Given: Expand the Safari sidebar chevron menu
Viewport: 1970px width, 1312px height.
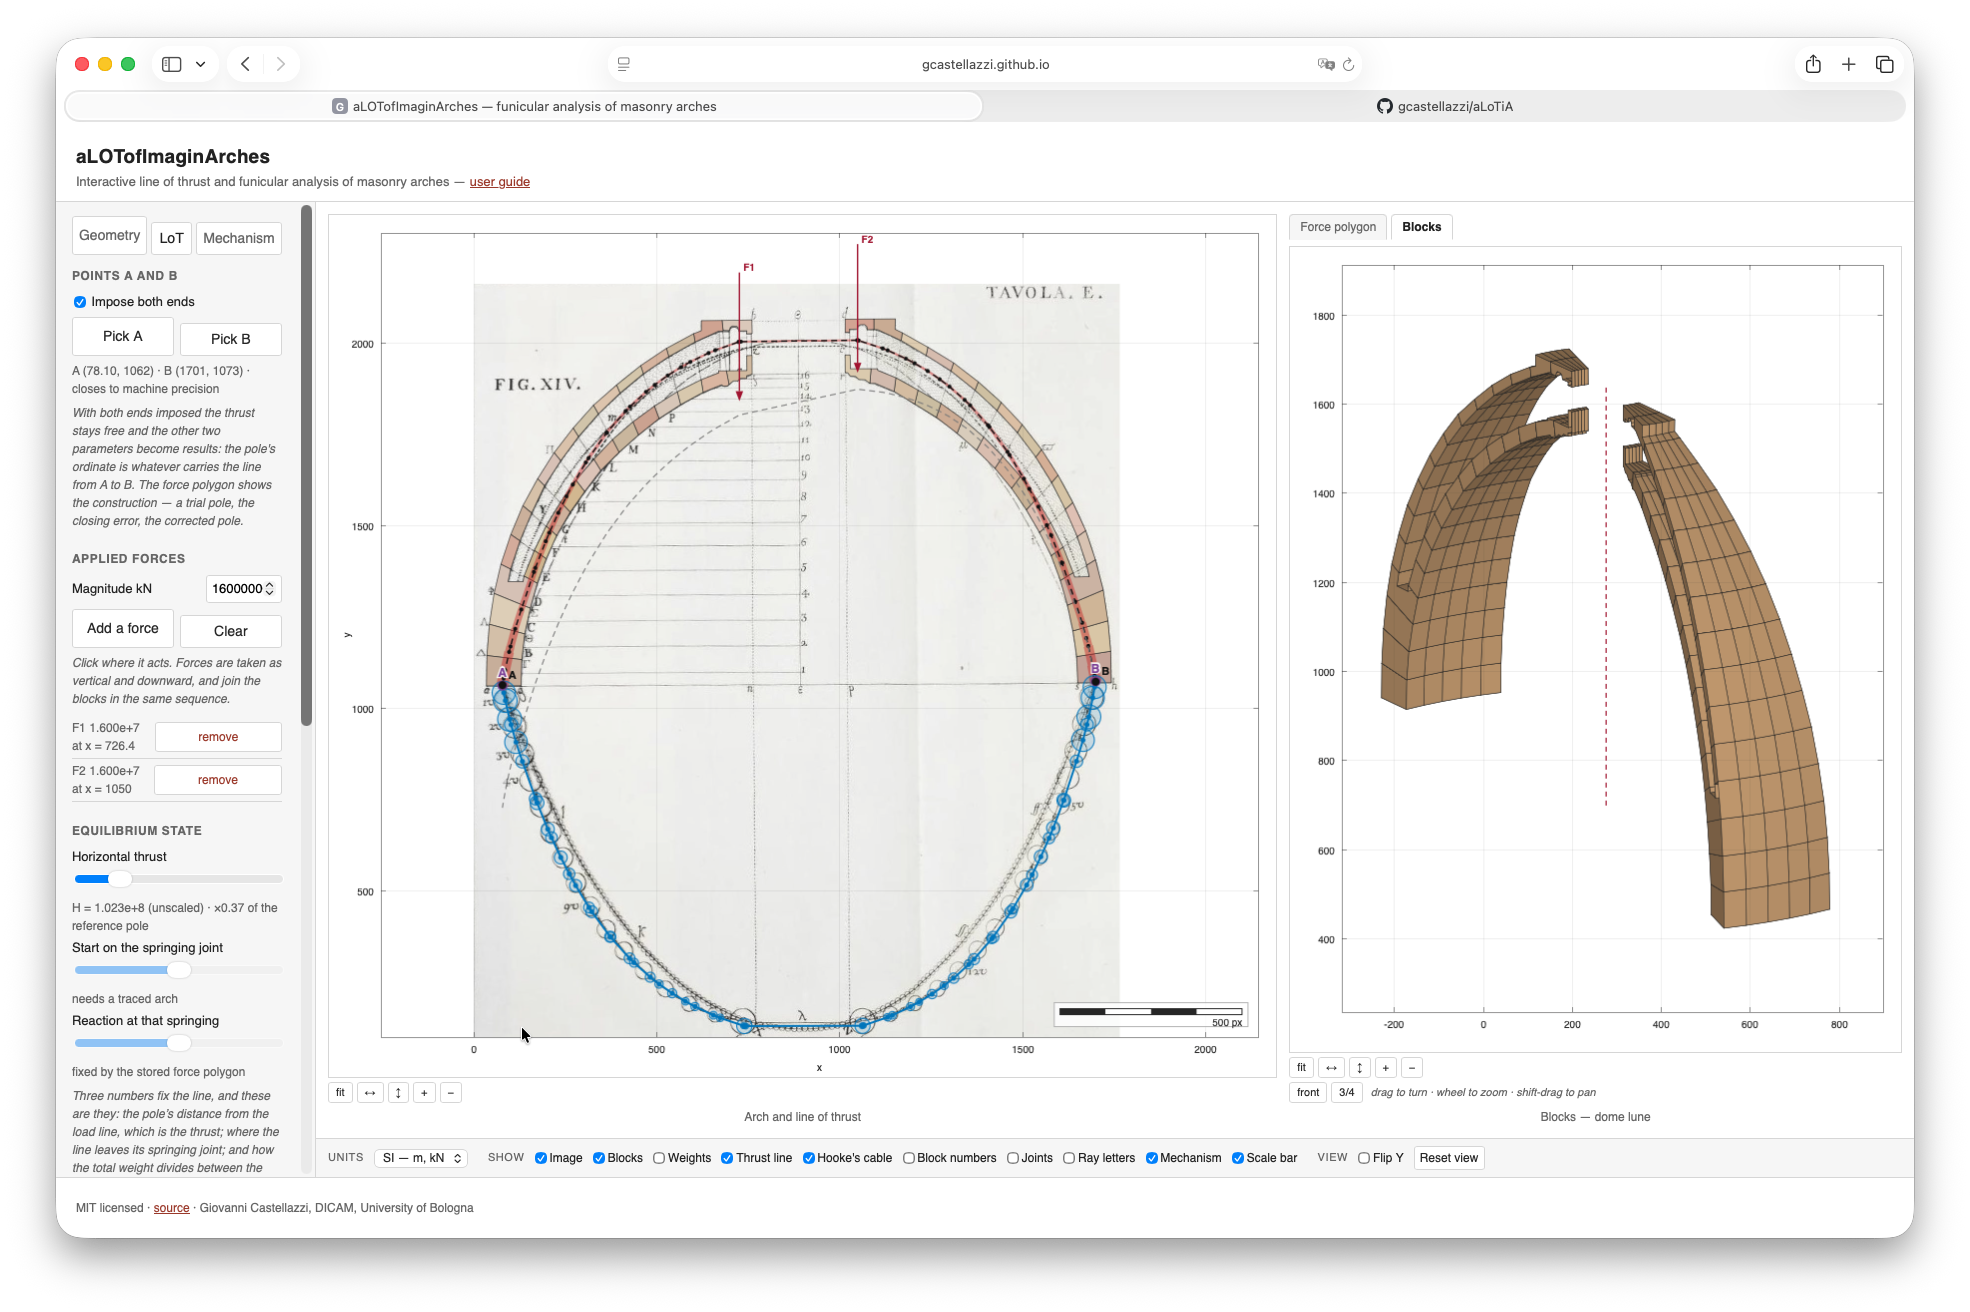Looking at the screenshot, I should tap(201, 64).
